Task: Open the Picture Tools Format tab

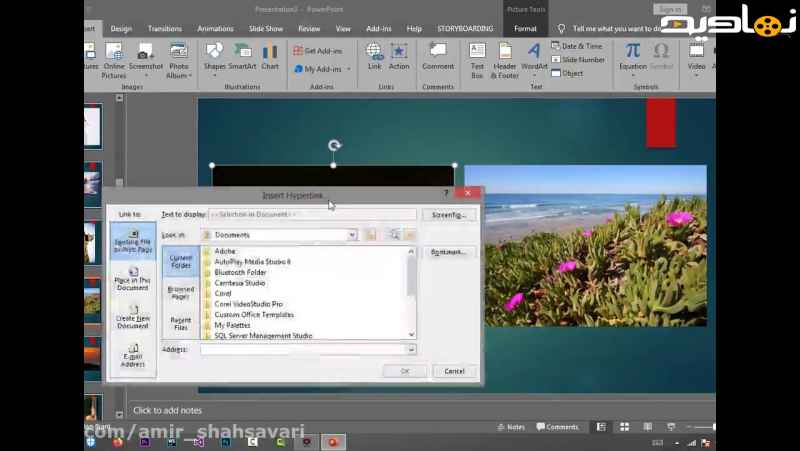Action: click(525, 29)
